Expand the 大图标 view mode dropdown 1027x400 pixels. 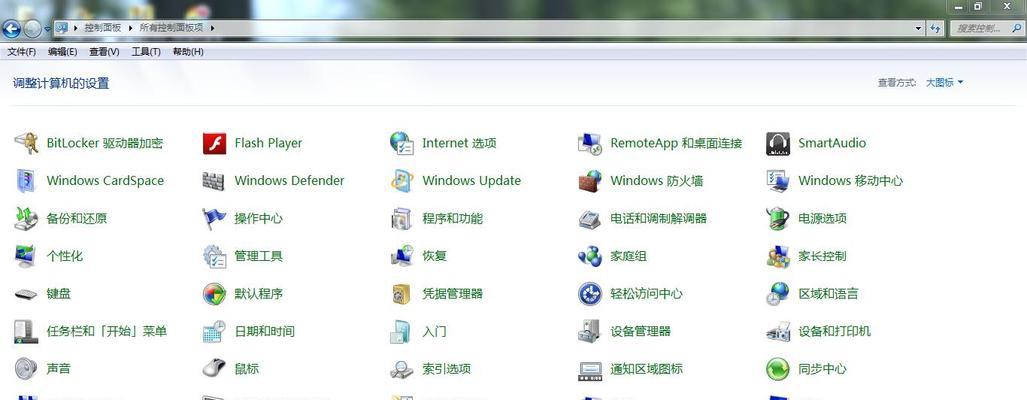click(944, 82)
